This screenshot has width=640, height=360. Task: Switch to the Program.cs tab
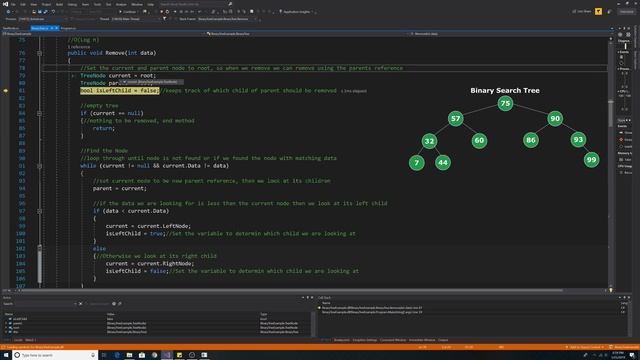point(68,28)
